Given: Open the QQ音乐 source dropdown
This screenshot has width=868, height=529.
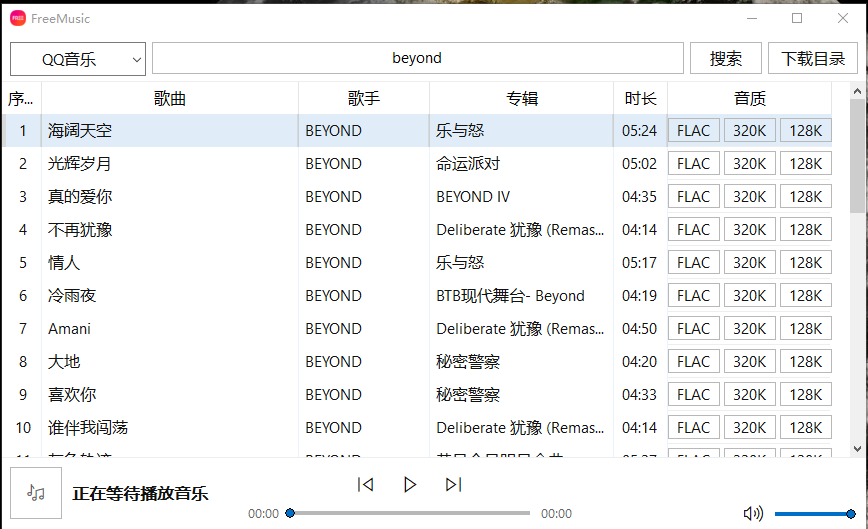Looking at the screenshot, I should click(78, 59).
